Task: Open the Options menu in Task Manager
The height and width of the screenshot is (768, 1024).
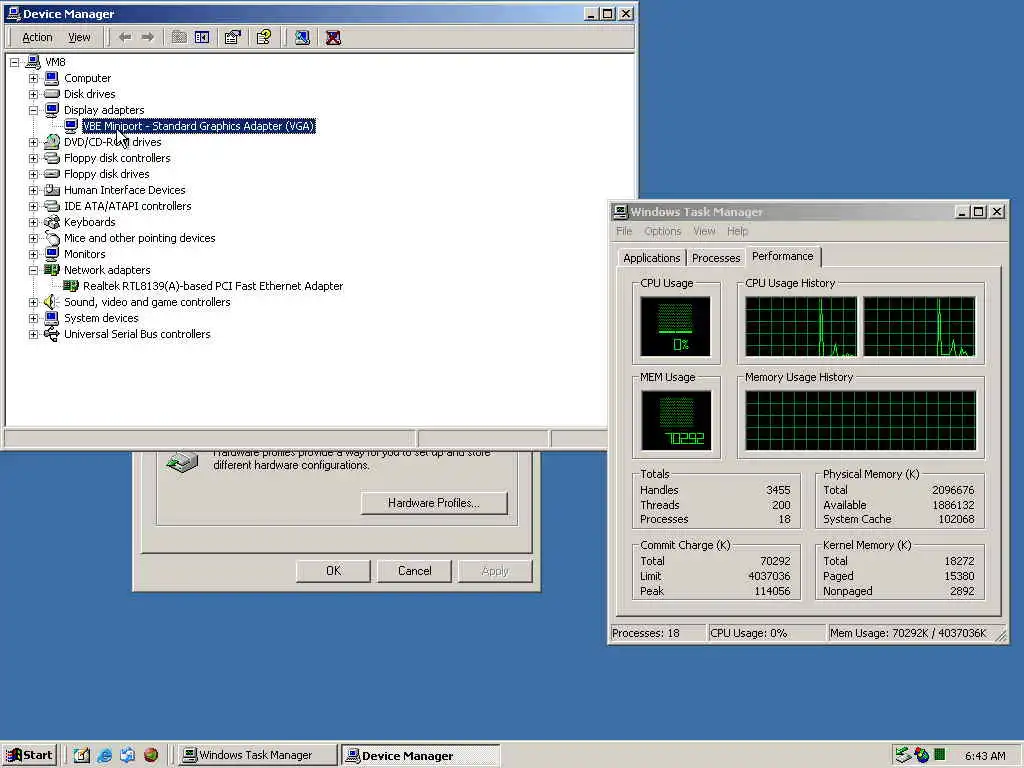Action: [x=662, y=231]
